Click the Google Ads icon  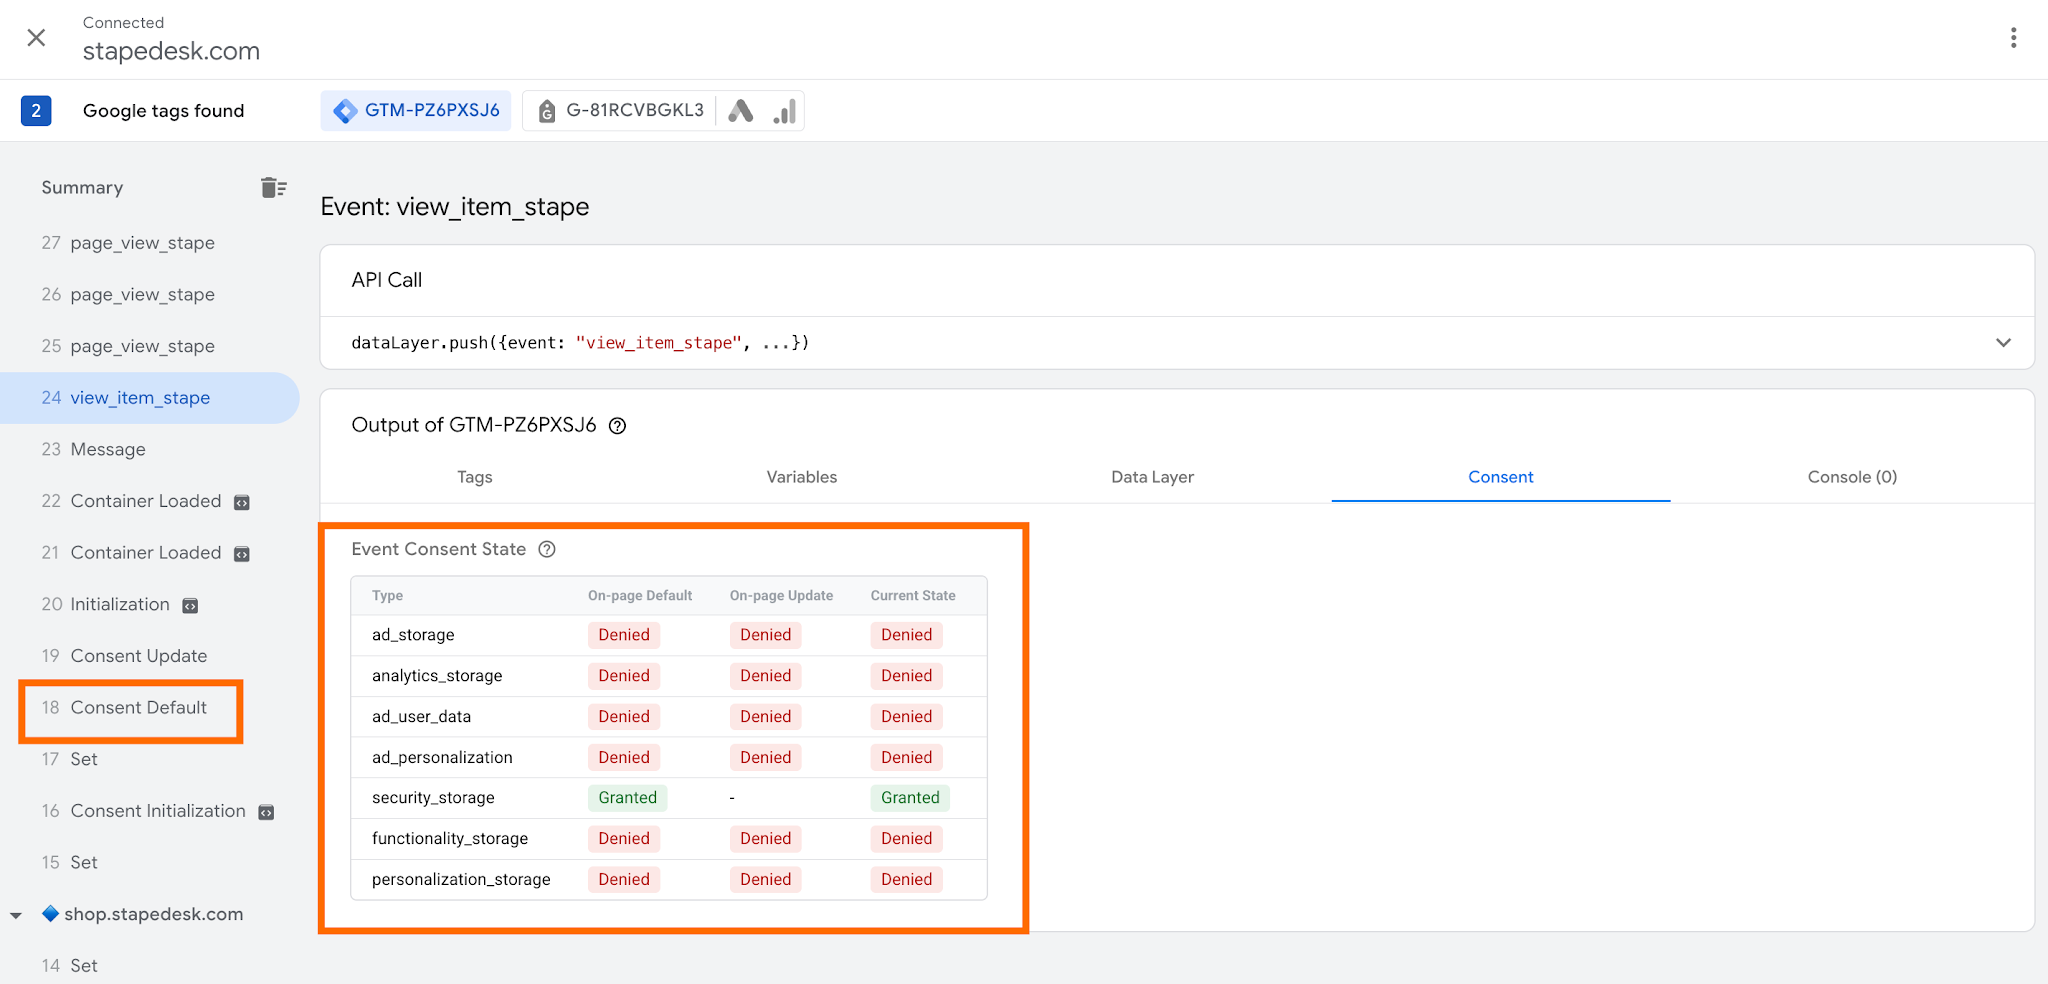[740, 110]
